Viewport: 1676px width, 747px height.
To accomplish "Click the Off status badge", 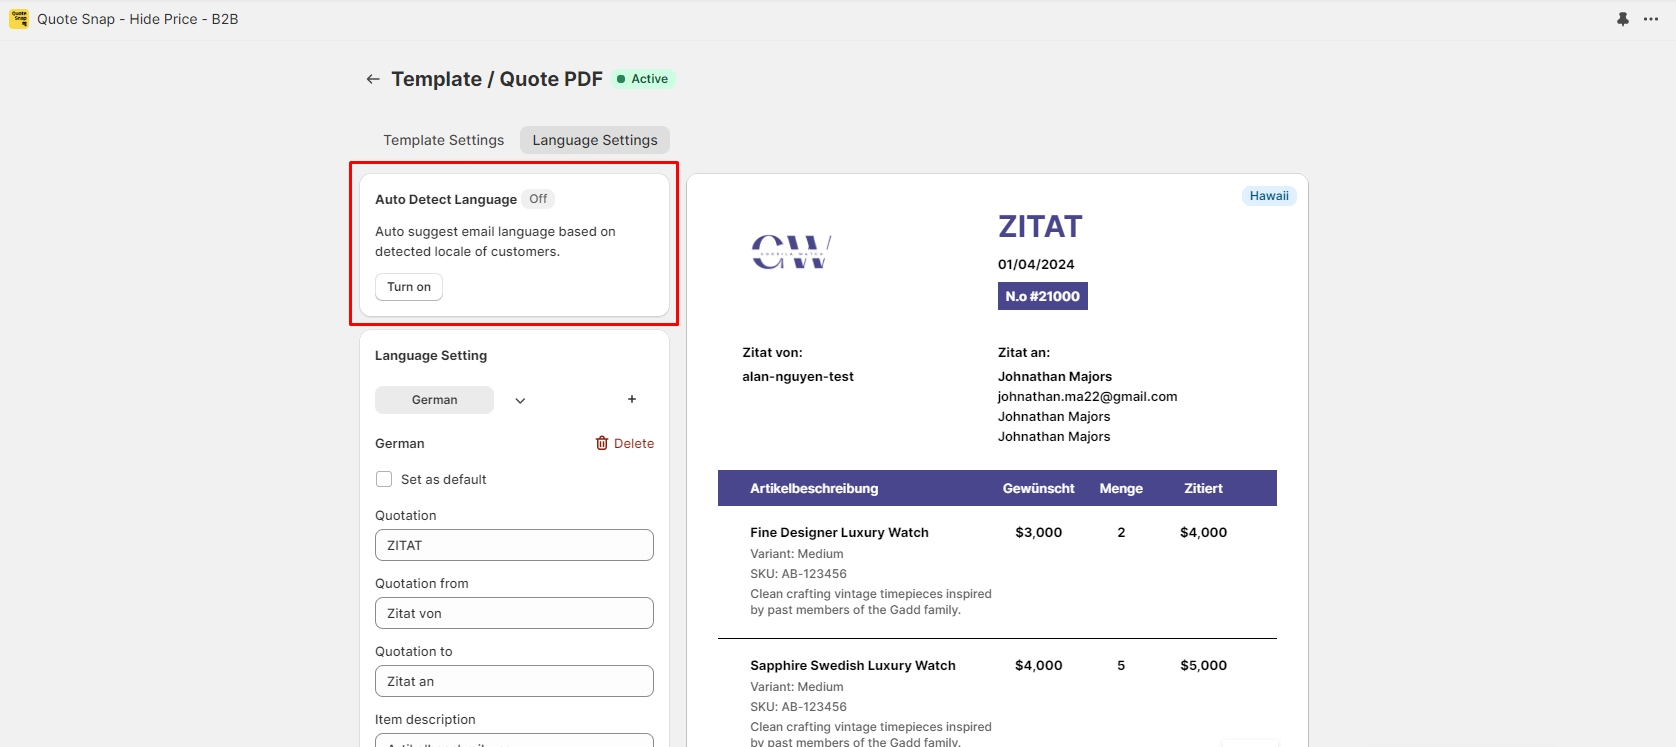I will (538, 199).
